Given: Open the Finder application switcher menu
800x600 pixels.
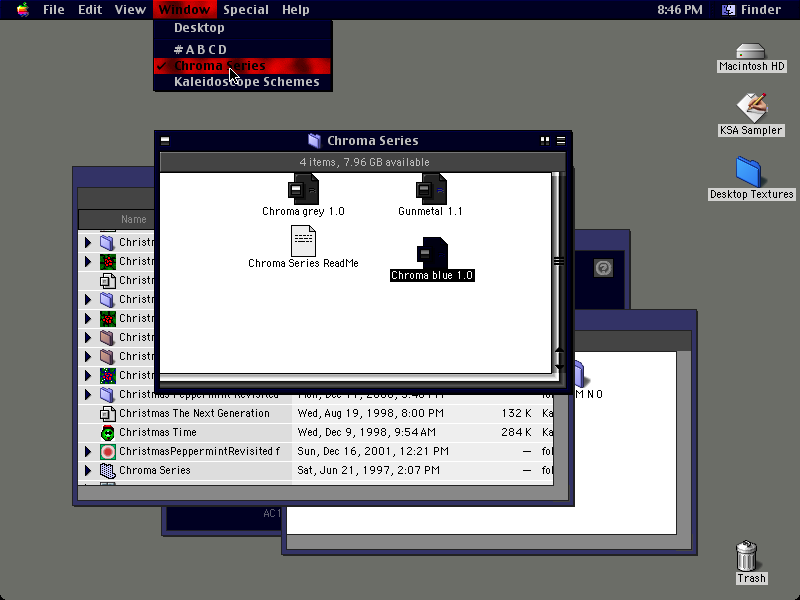Looking at the screenshot, I should coord(752,10).
